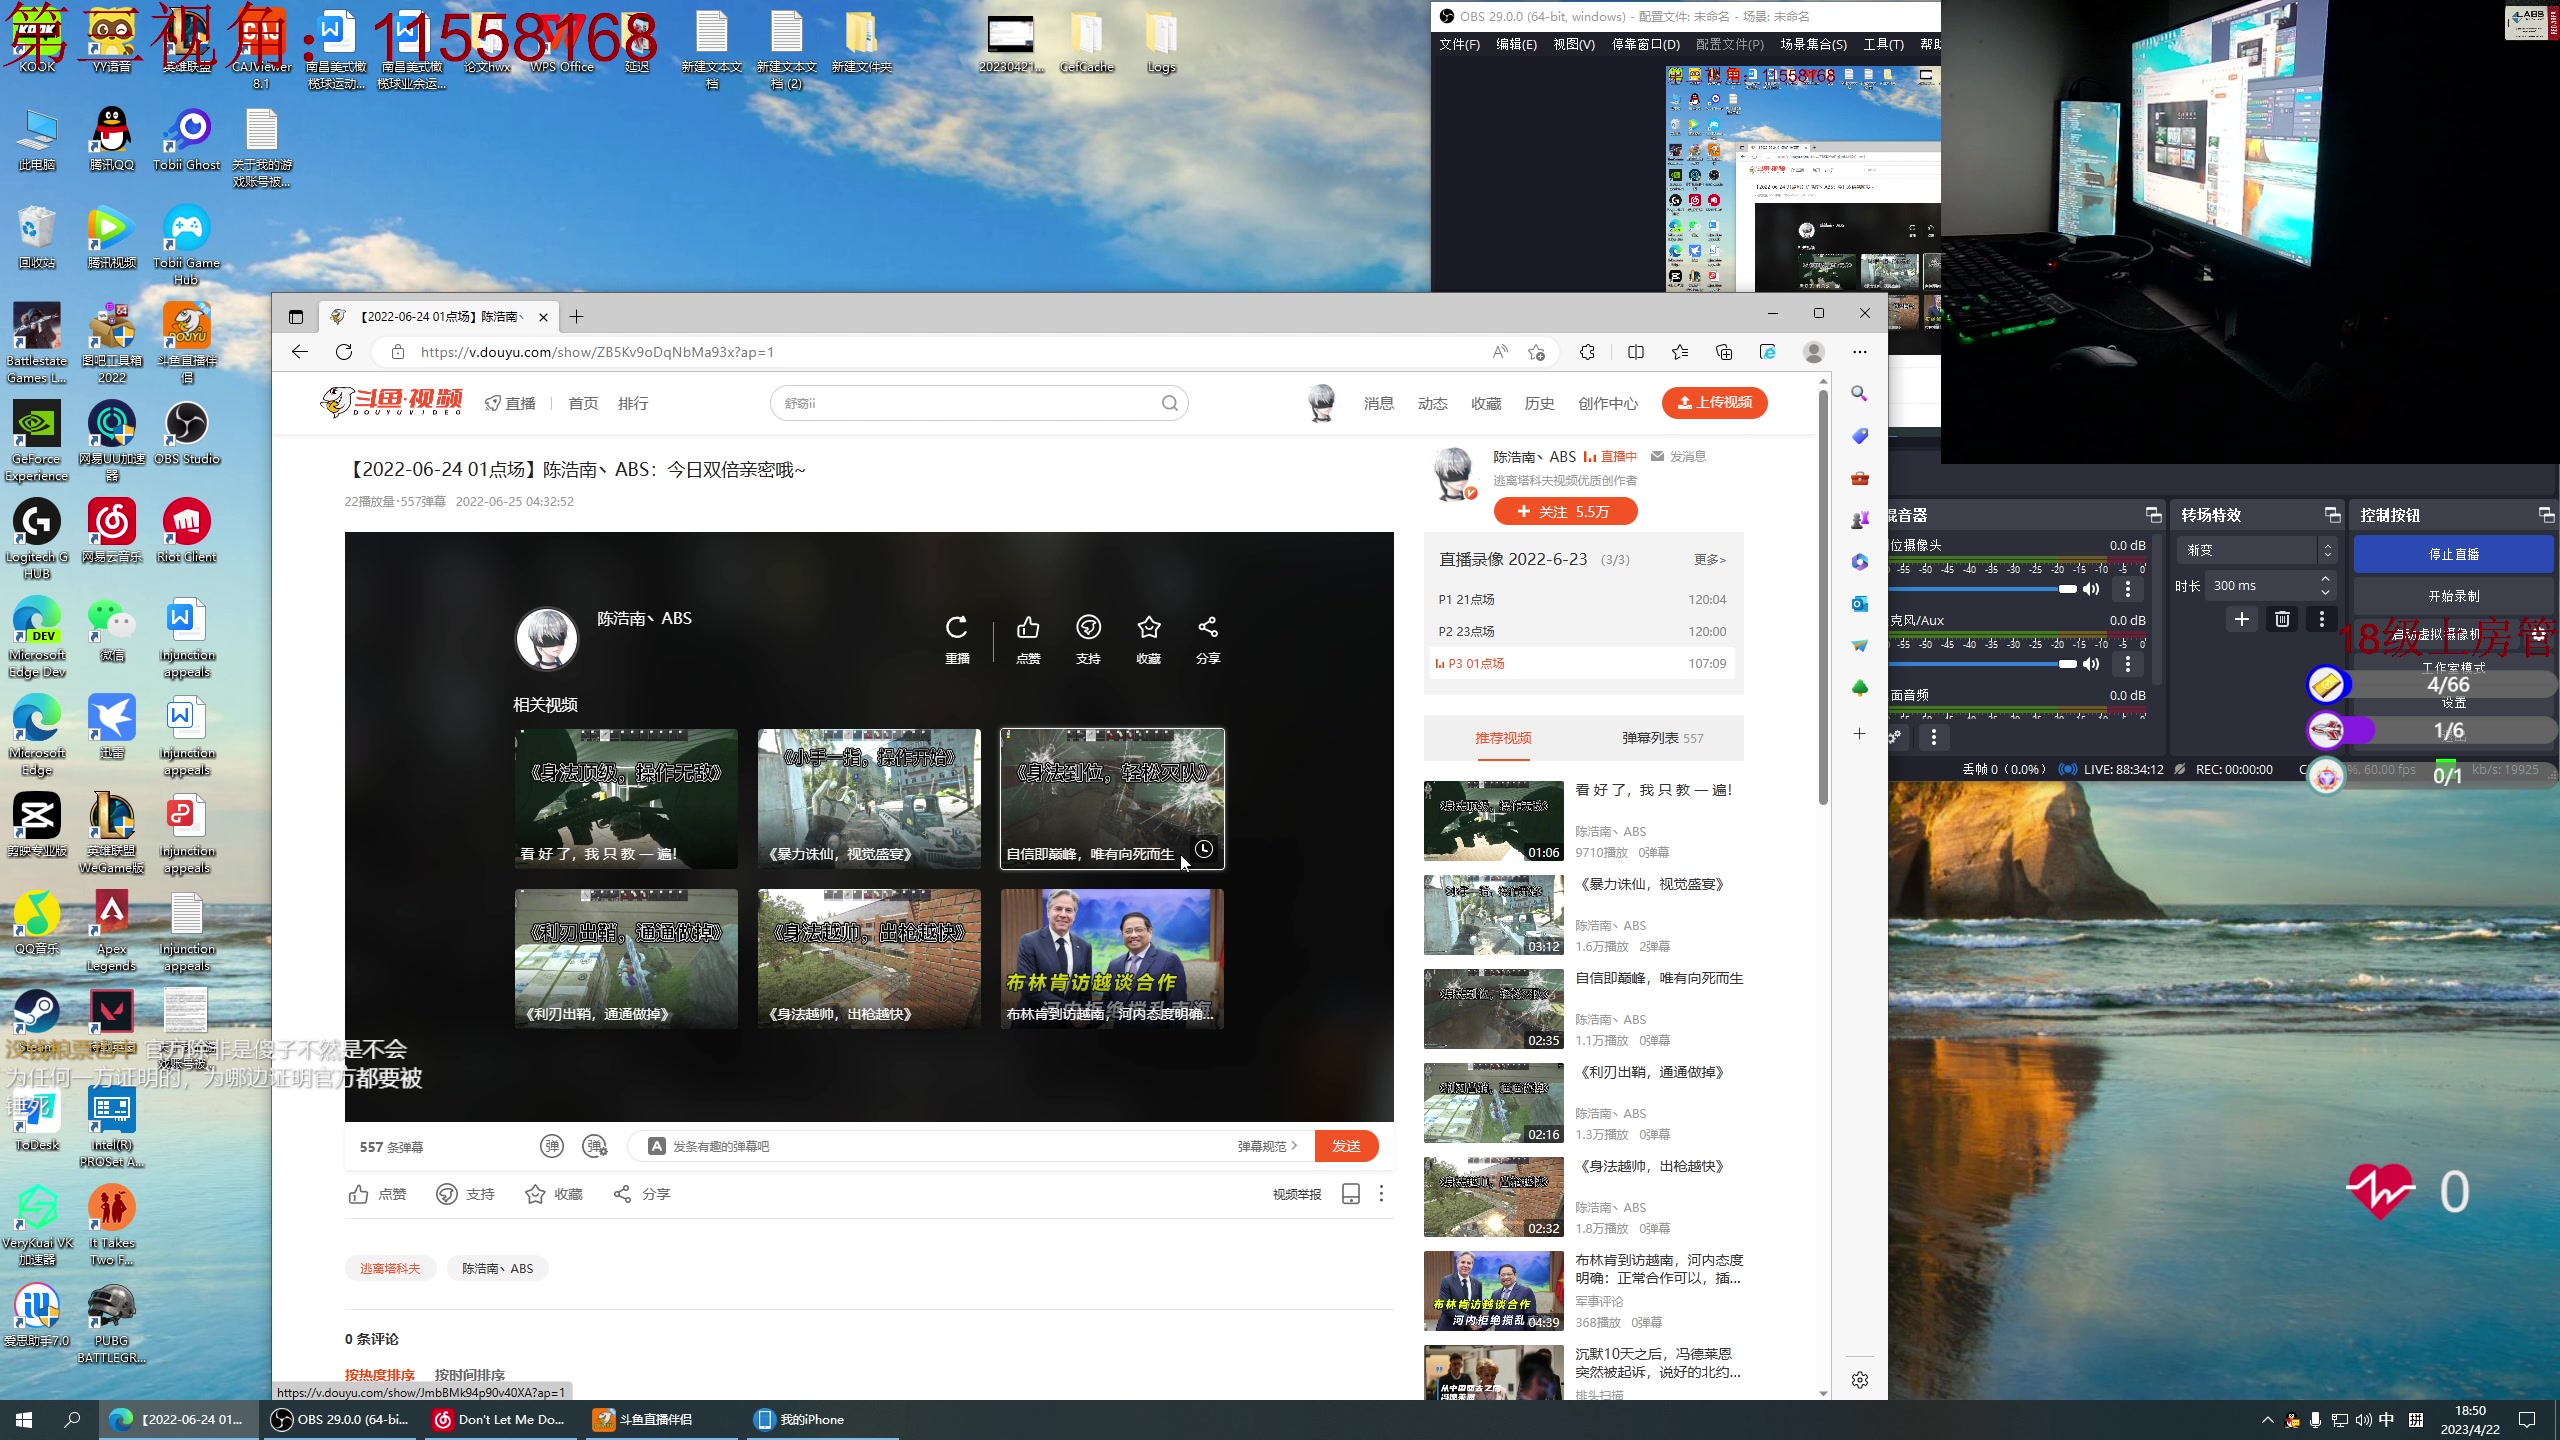
Task: Delete transition with trash icon in OBS
Action: [x=2281, y=619]
